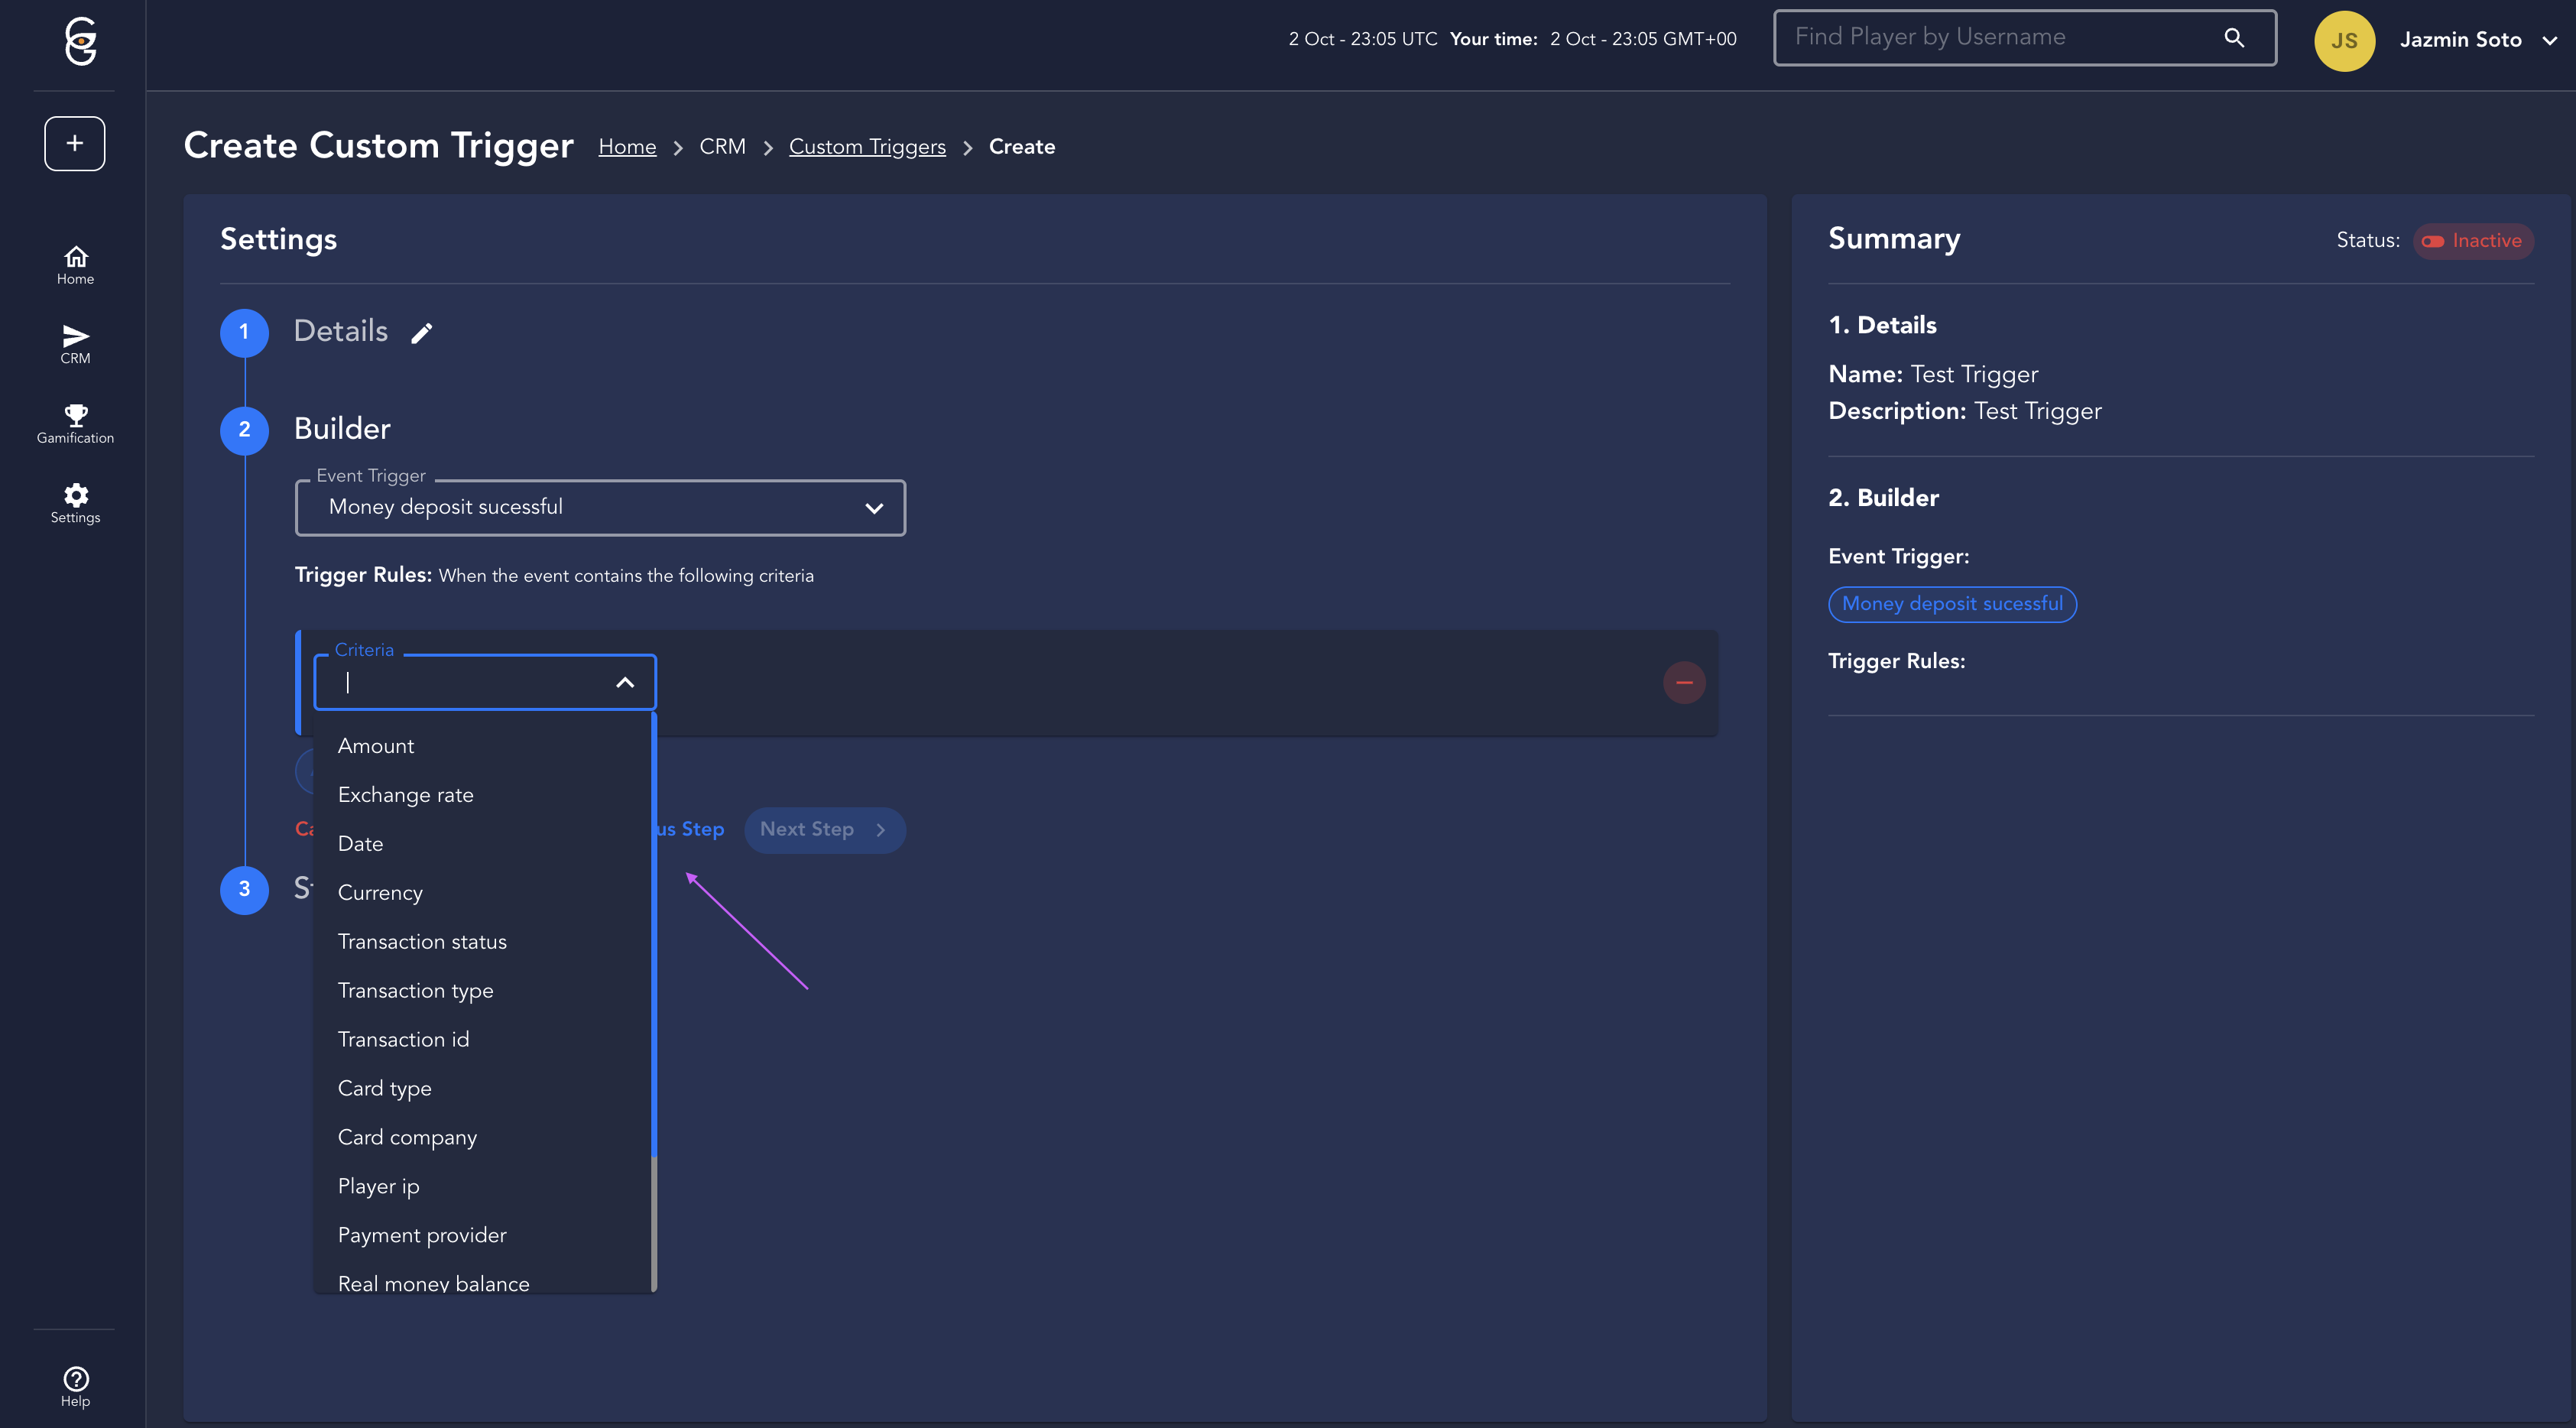Viewport: 2576px width, 1428px height.
Task: Select the Card company option
Action: point(407,1138)
